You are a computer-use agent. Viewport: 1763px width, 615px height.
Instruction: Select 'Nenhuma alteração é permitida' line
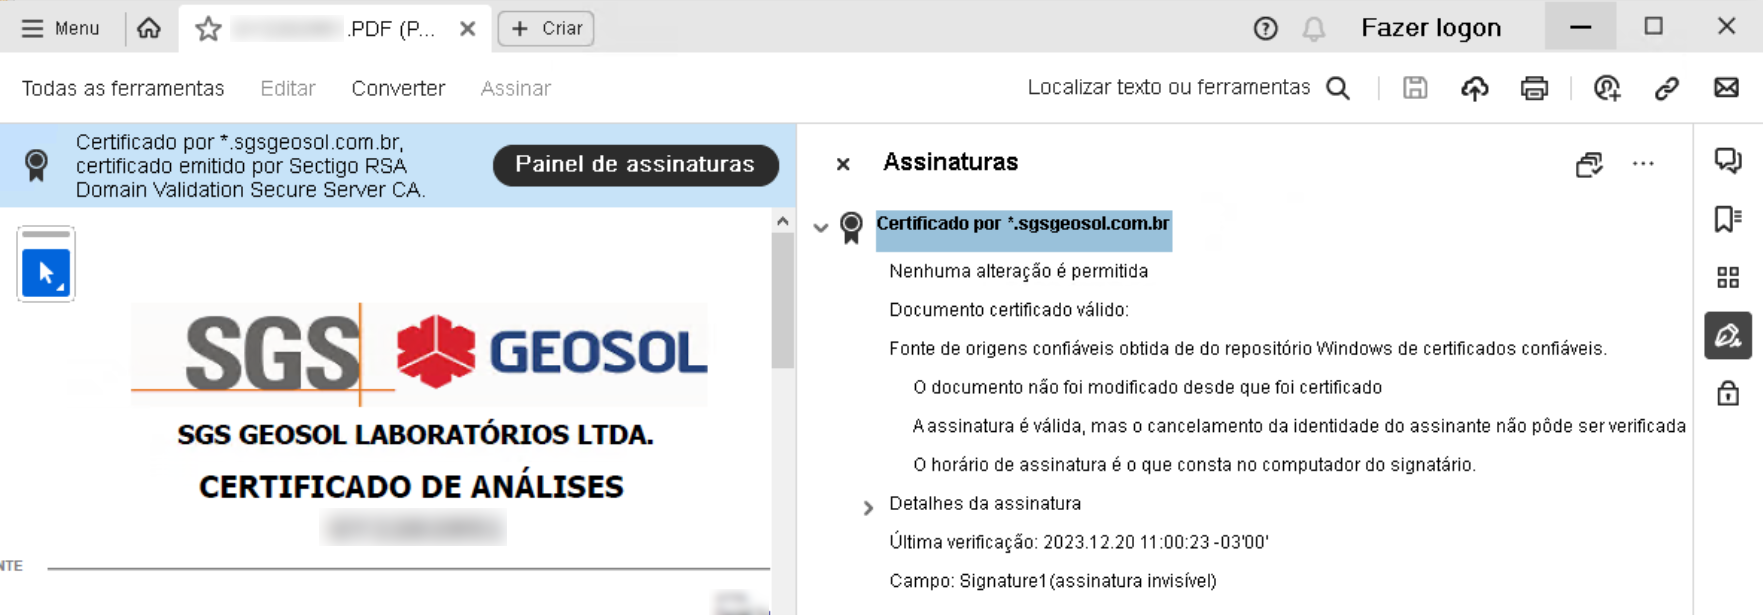coord(1018,271)
